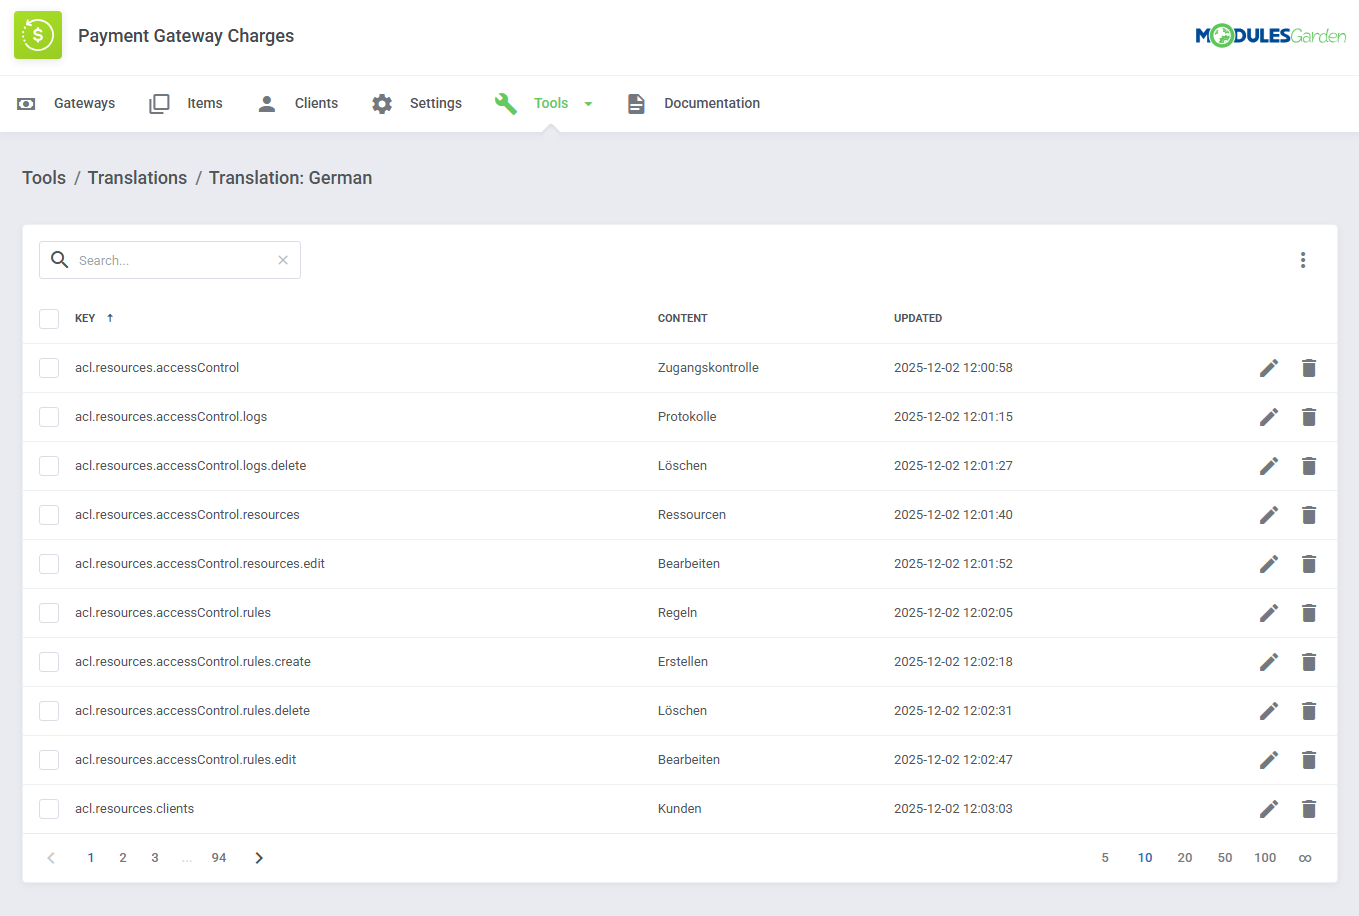Click the next page chevron in pagination
Screen dimensions: 1359x916
coord(258,857)
